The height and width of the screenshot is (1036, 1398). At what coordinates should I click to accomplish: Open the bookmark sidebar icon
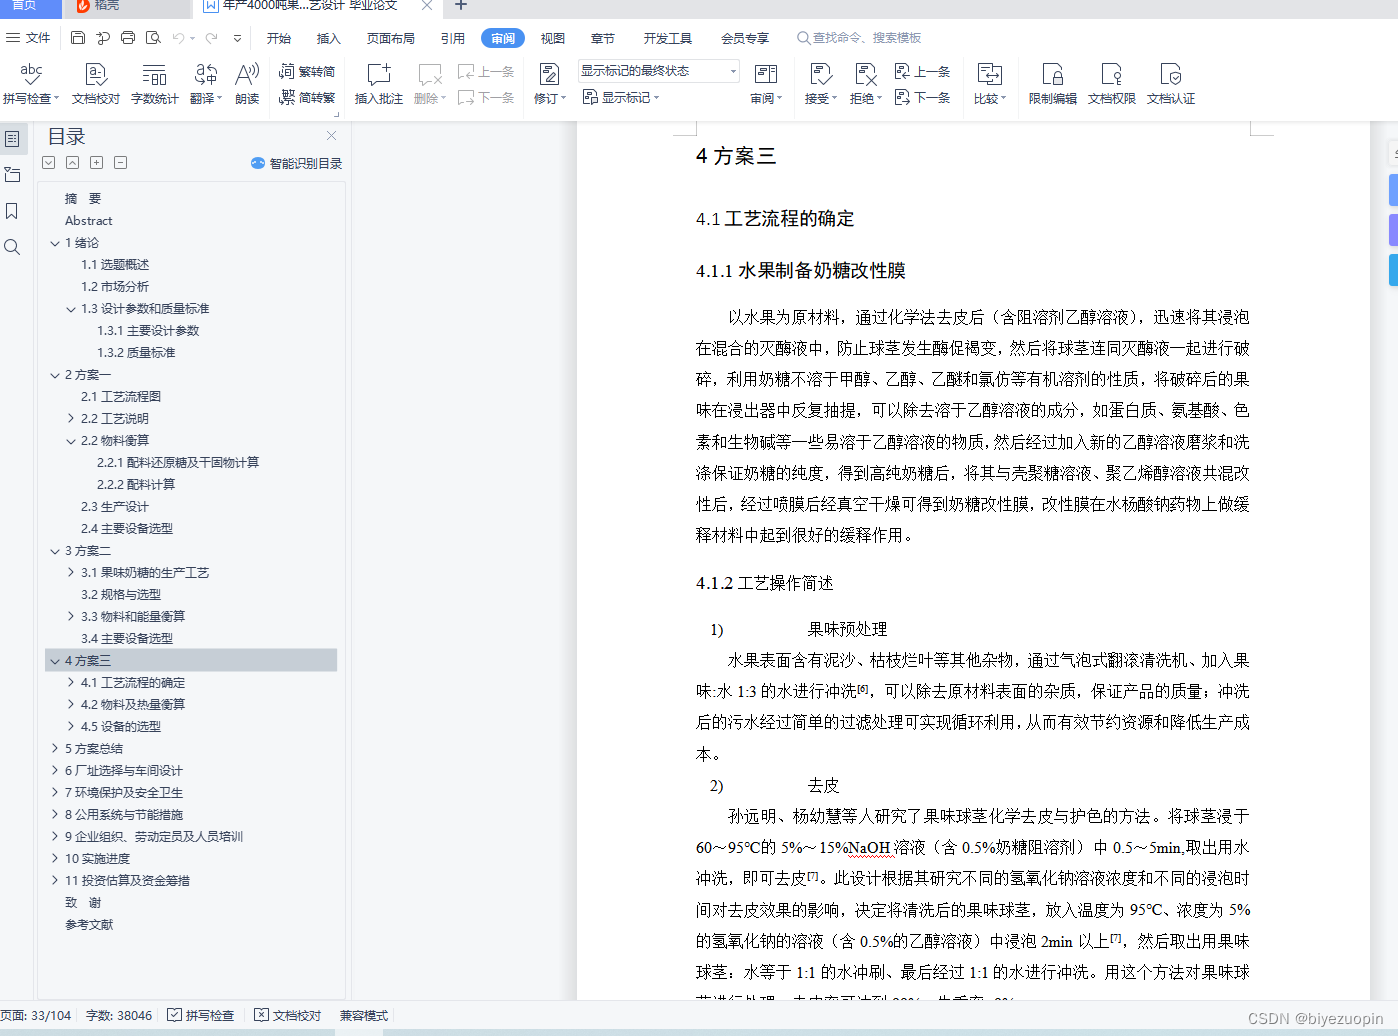click(12, 211)
